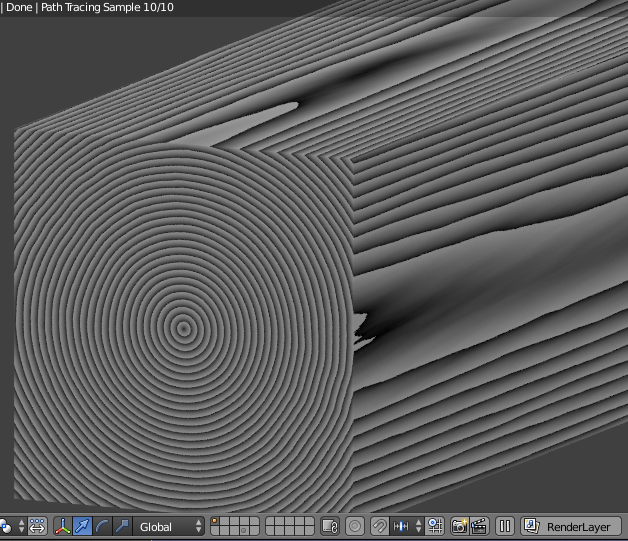Render OpenGL animation clapperboard icon
Viewport: 628px width, 541px height.
[479, 526]
